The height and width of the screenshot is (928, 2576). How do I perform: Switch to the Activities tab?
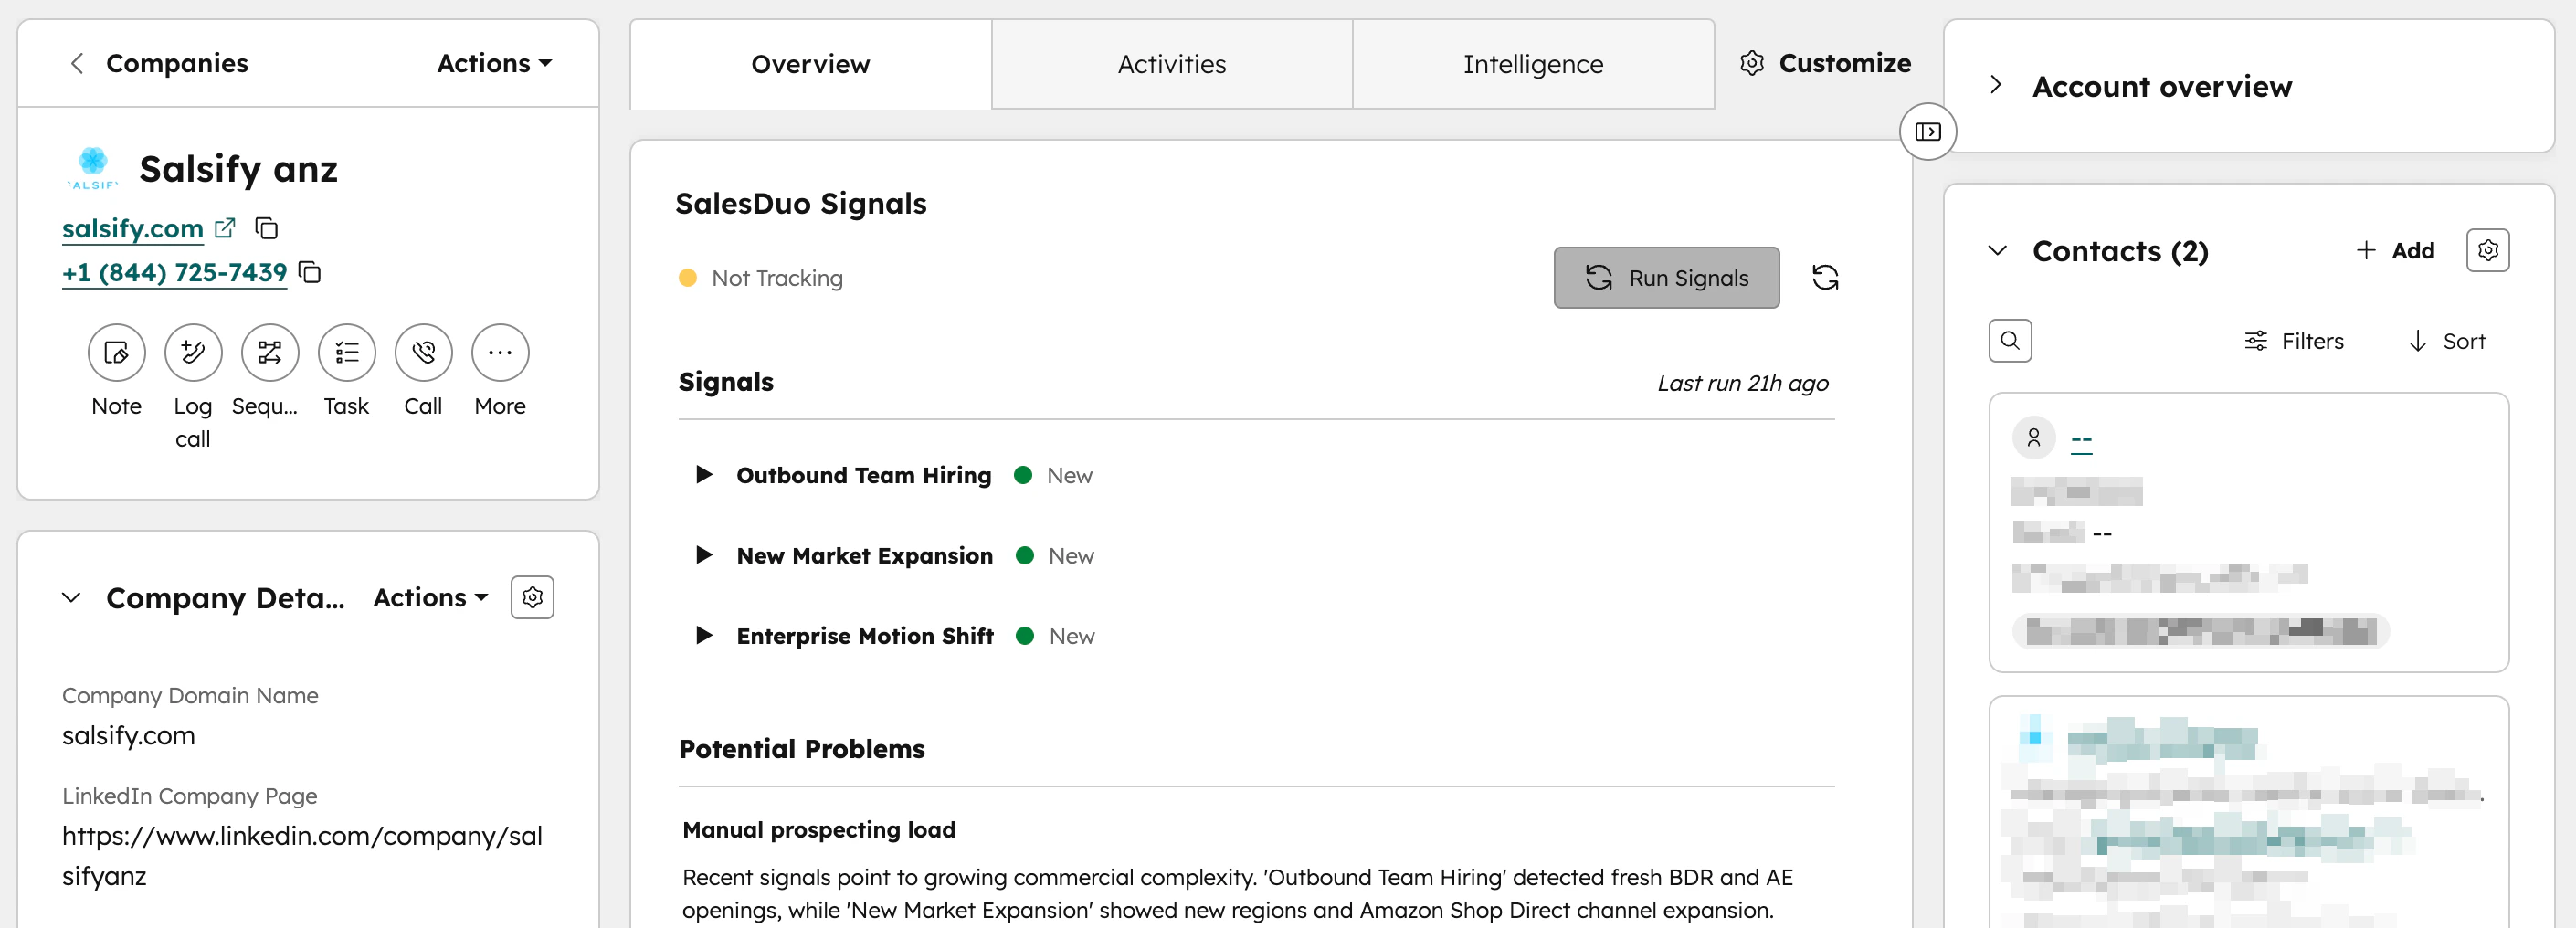click(1171, 63)
